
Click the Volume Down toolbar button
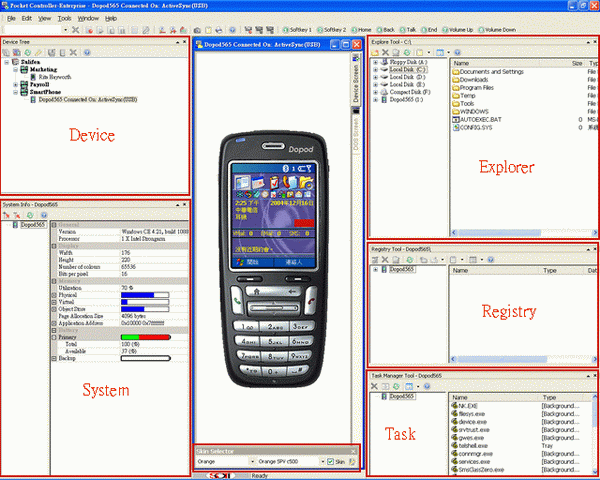497,29
